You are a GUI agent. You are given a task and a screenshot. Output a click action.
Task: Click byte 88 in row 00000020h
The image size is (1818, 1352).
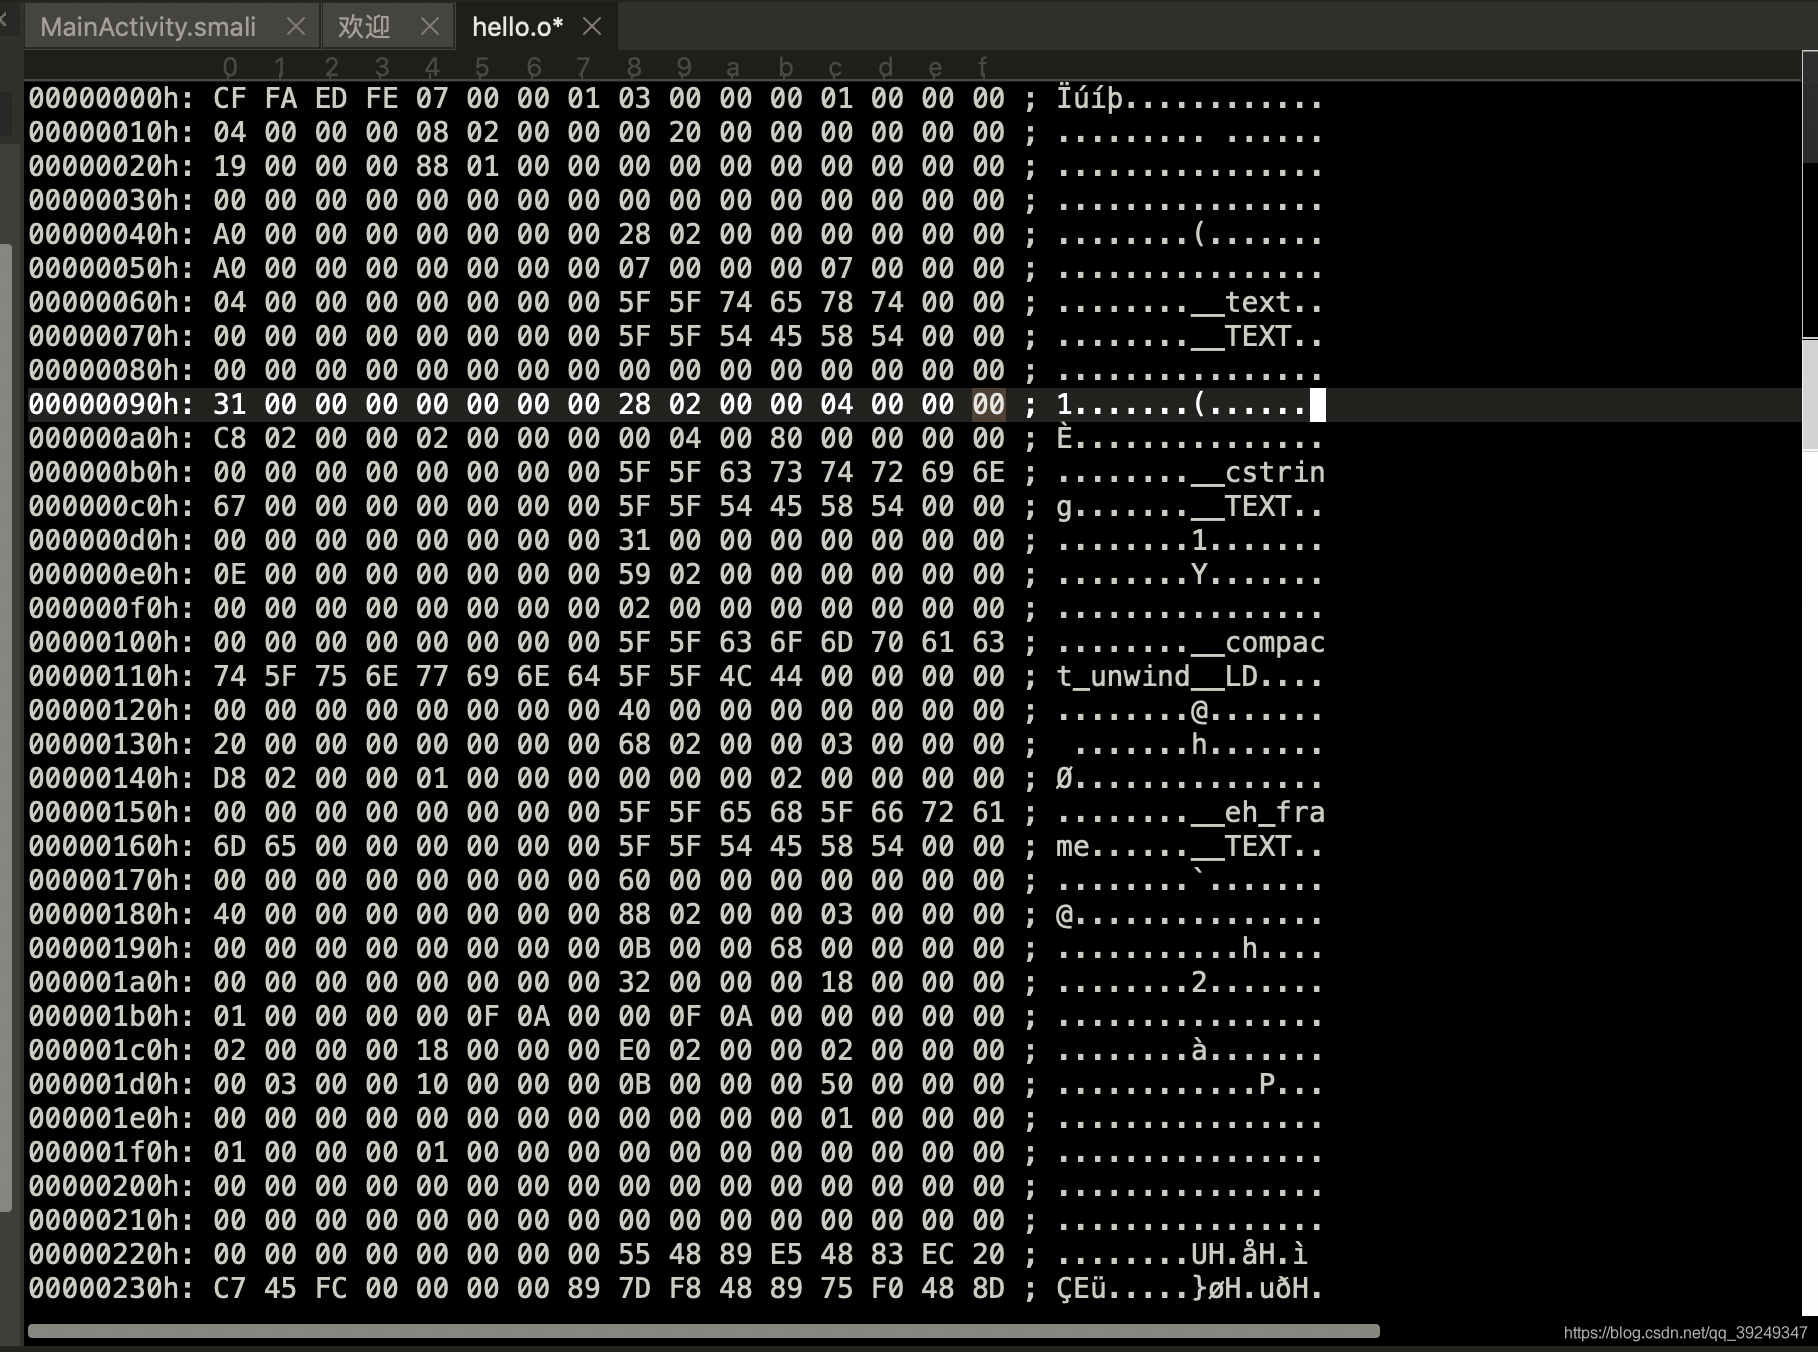tap(432, 166)
